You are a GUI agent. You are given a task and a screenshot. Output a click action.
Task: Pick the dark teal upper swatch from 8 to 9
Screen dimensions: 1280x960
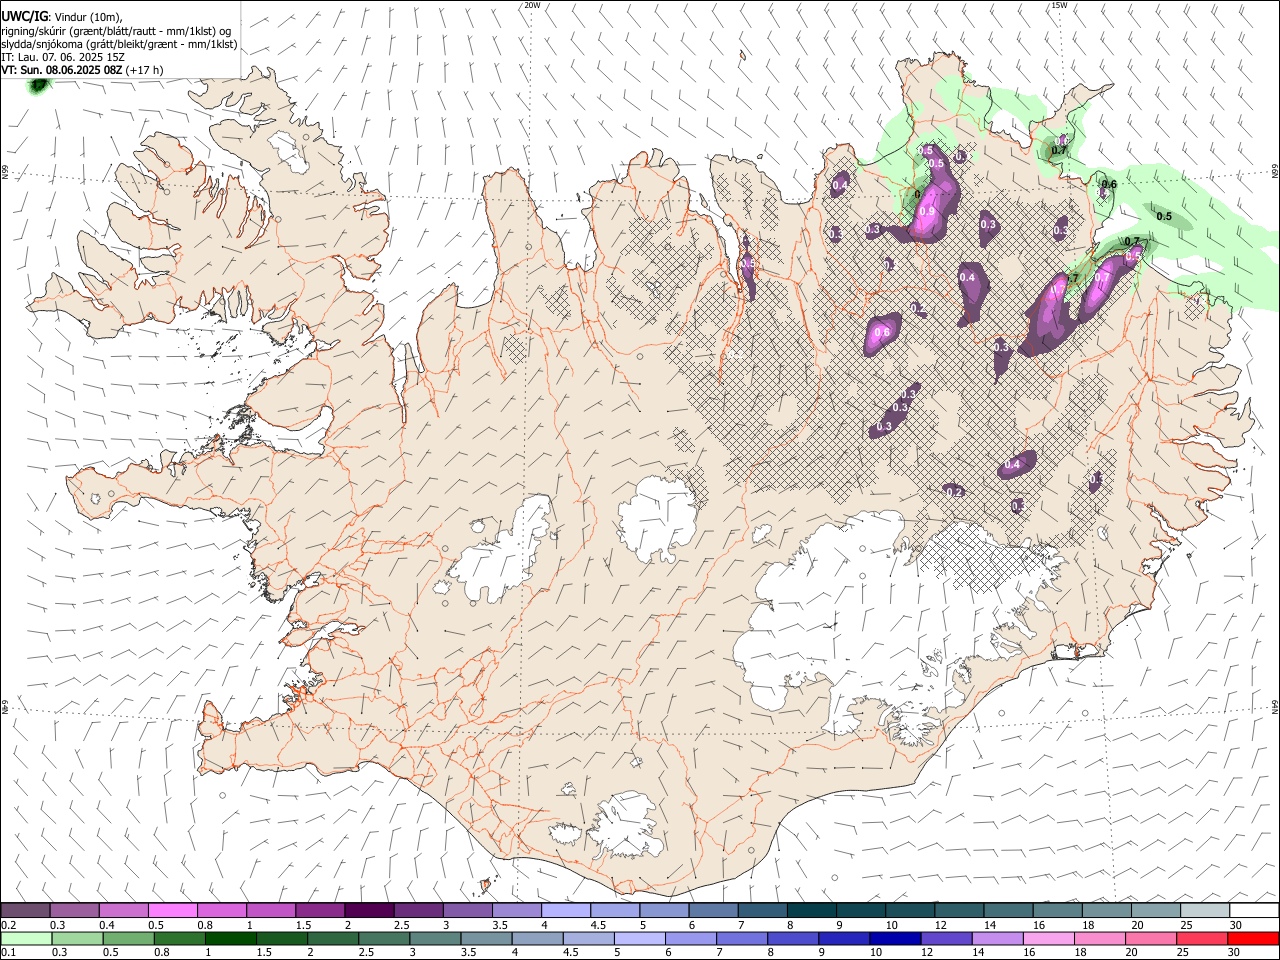coord(812,911)
